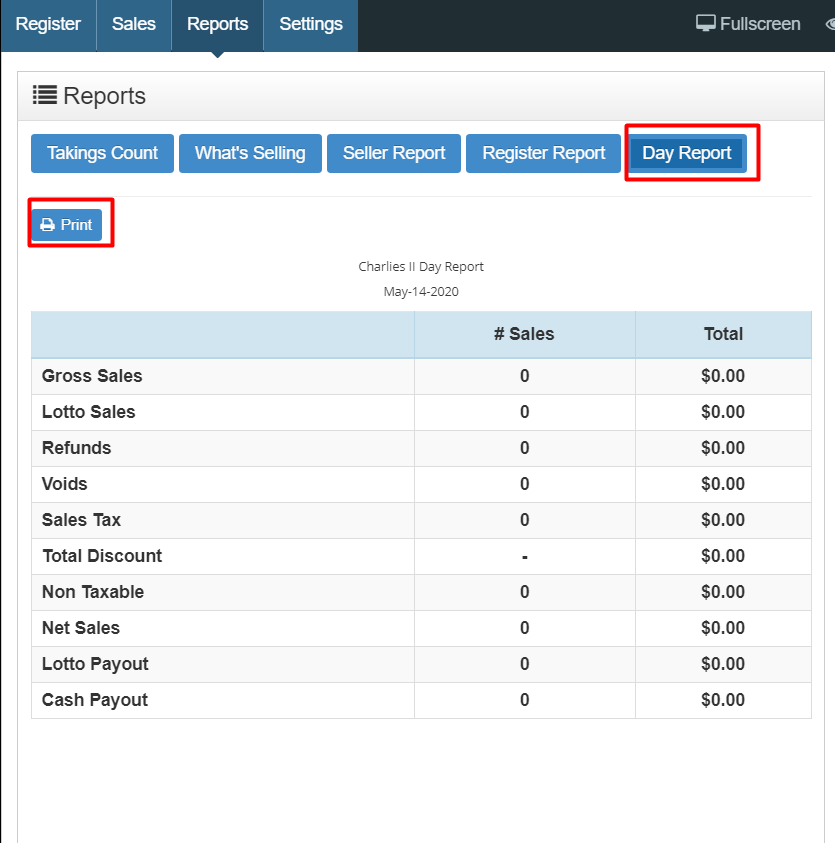Click the printer icon on Print button
The height and width of the screenshot is (843, 835).
tap(47, 225)
